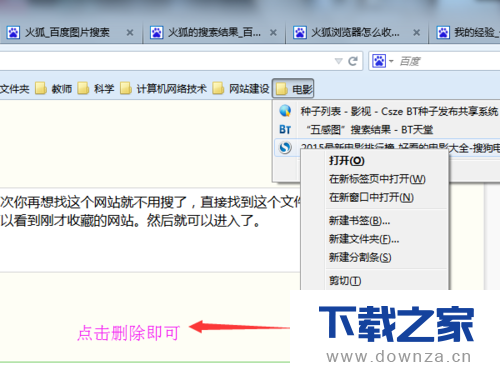Click the 电影 folder icon
Image resolution: width=500 pixels, height=375 pixels.
(281, 89)
